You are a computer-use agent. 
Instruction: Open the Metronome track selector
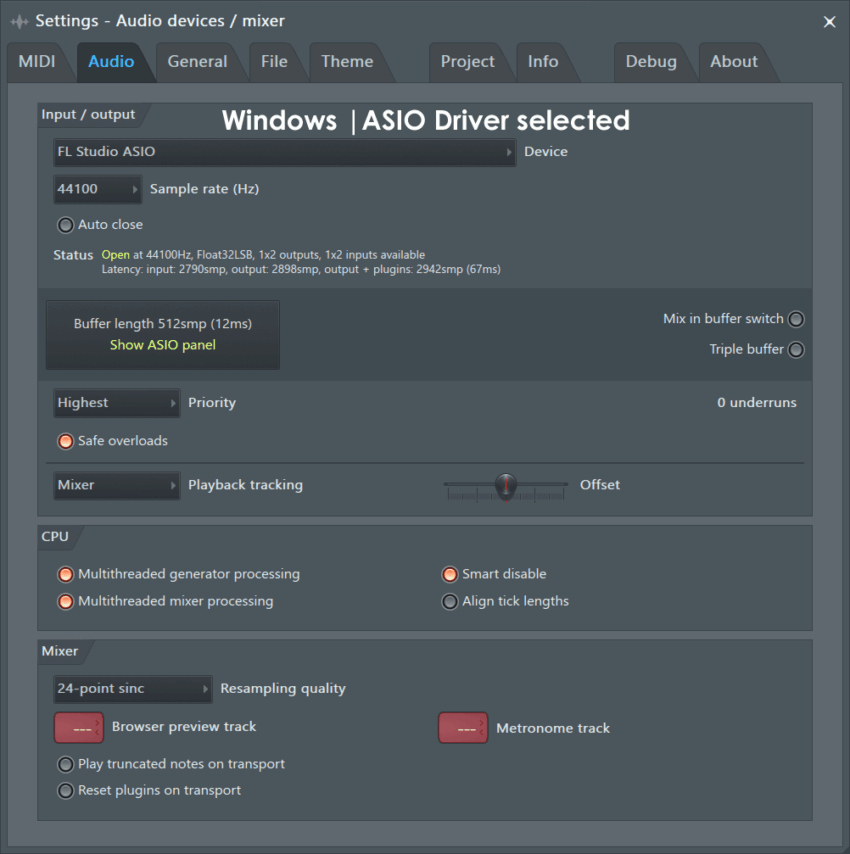pos(462,728)
